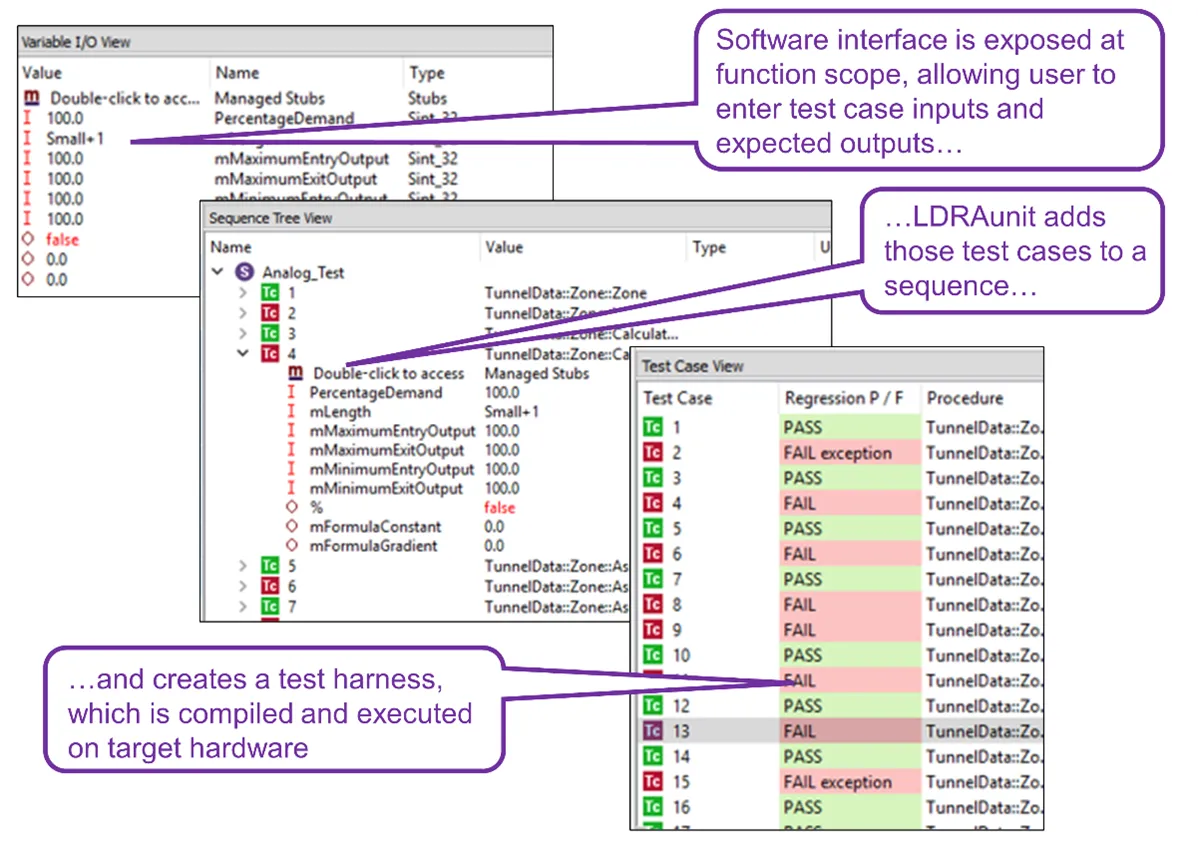The width and height of the screenshot is (1198, 862).
Task: Click the 'Small+1' value in Variable I/O View
Action: [x=75, y=138]
